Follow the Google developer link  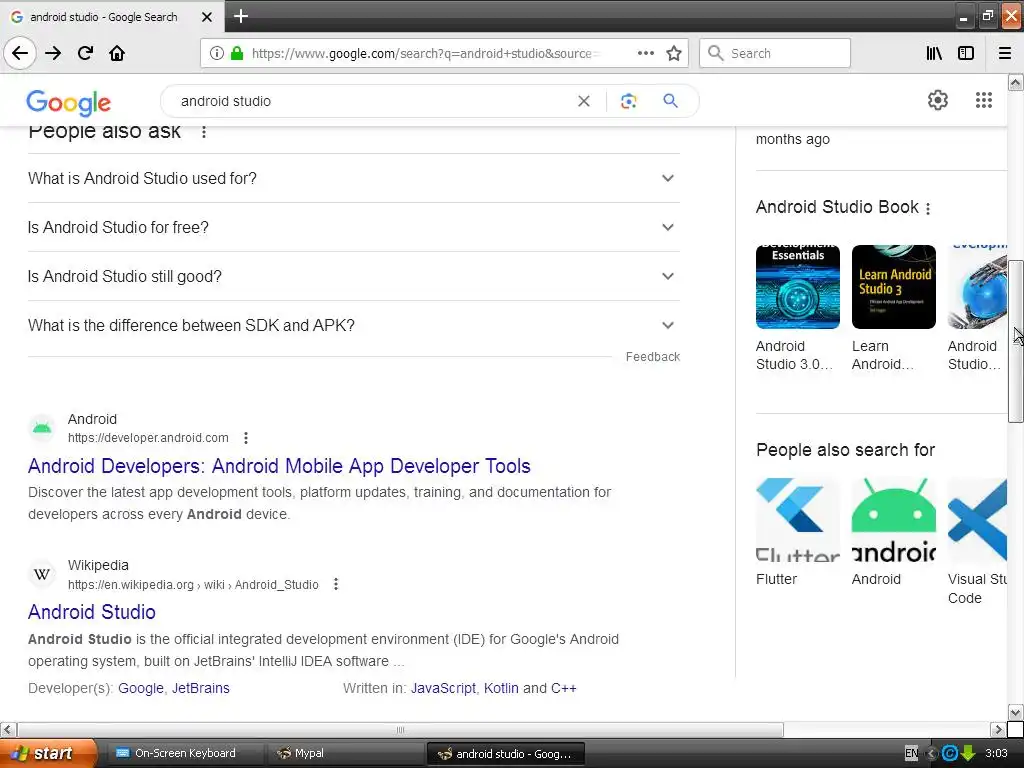[x=140, y=688]
